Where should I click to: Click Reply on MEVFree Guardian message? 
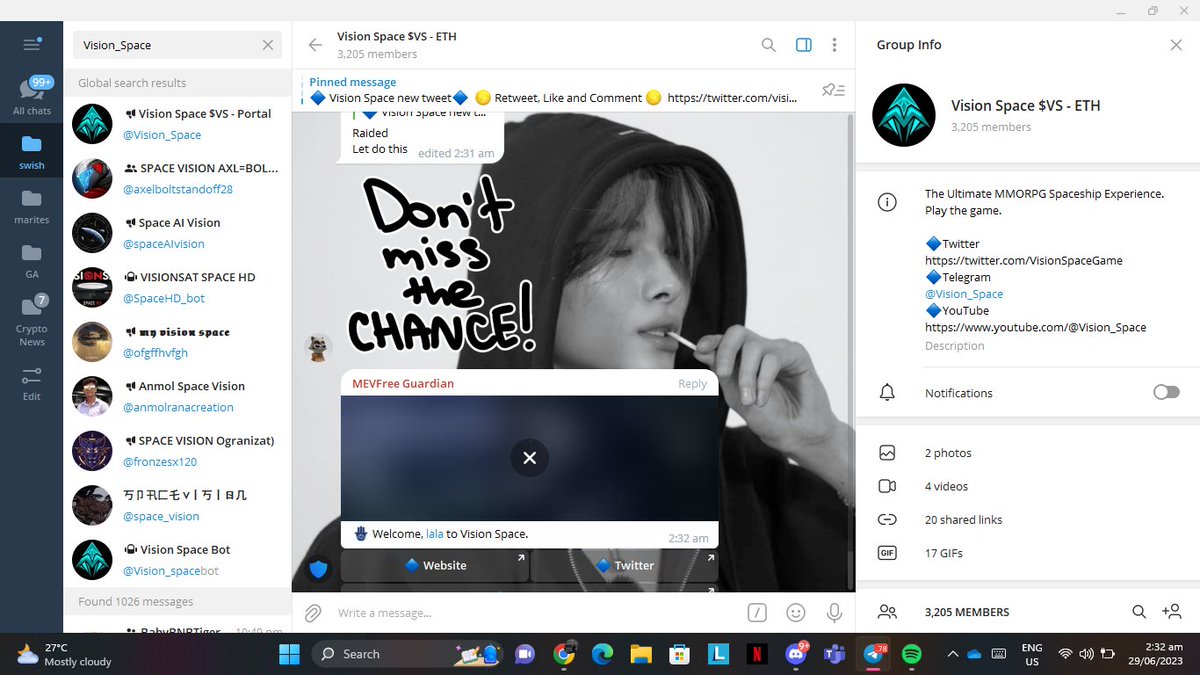coord(692,384)
